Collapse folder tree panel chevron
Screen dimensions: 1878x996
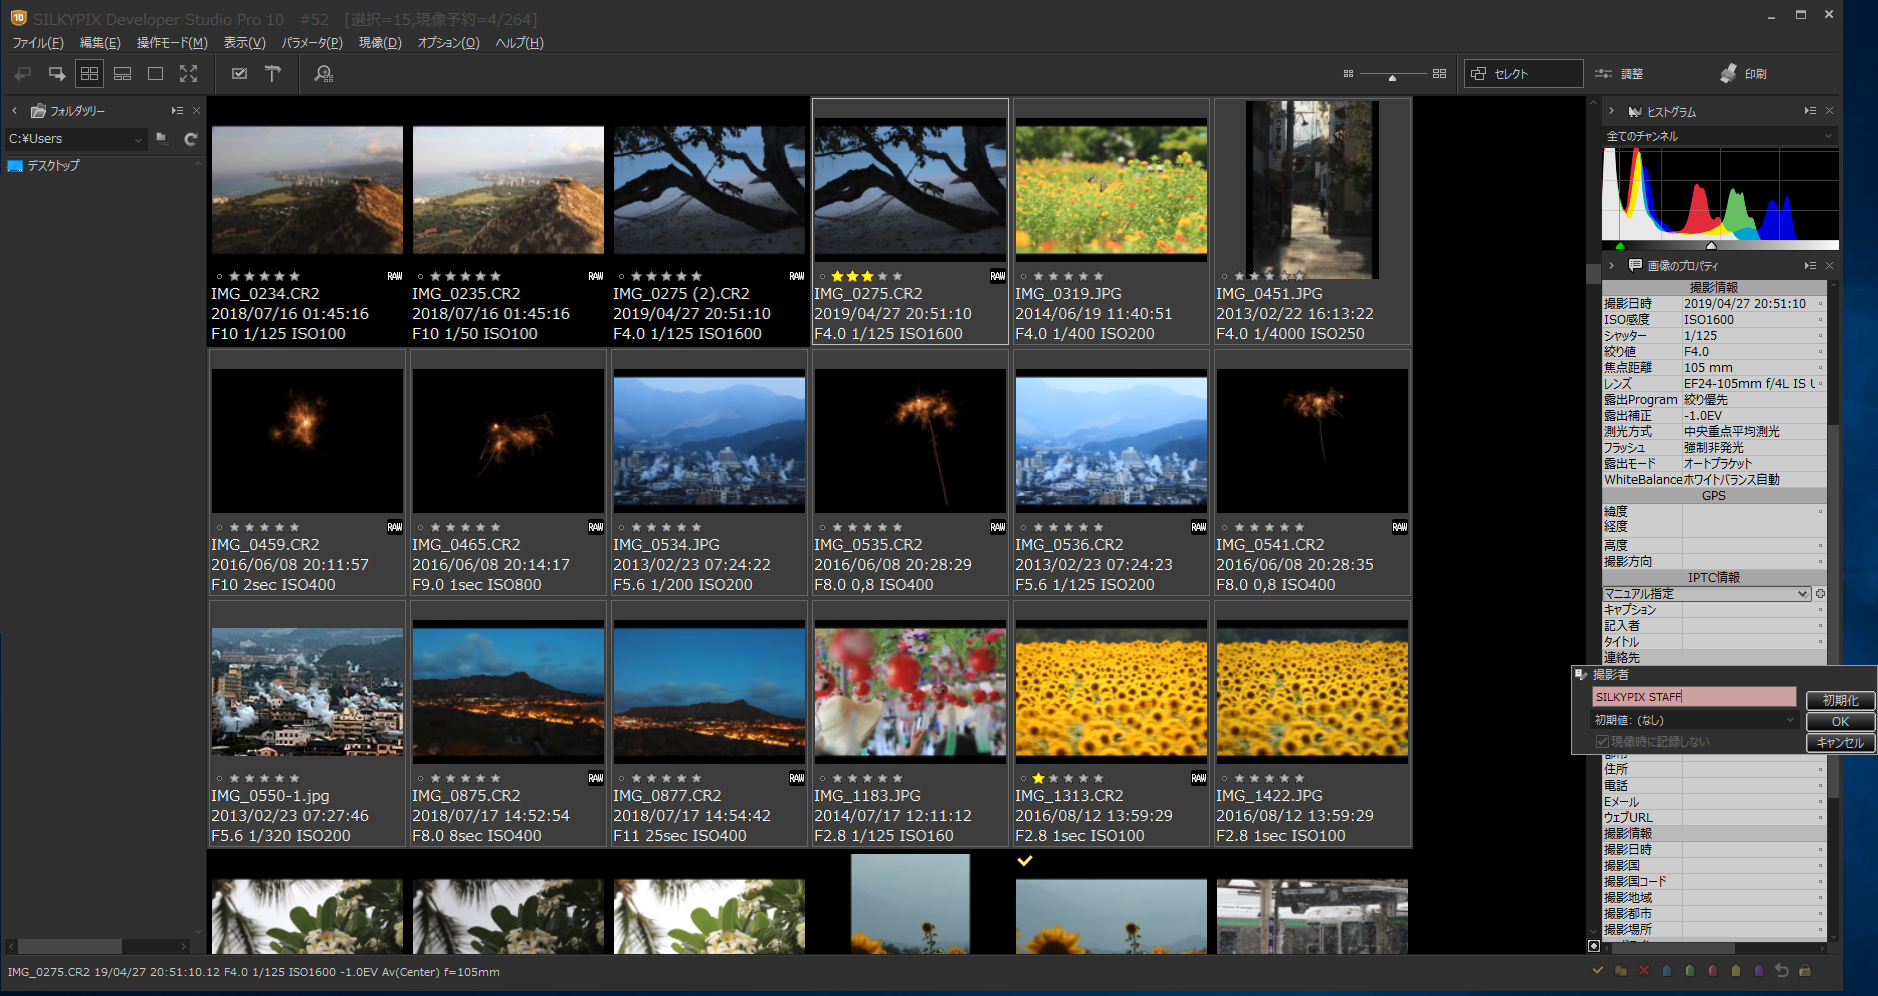click(15, 111)
